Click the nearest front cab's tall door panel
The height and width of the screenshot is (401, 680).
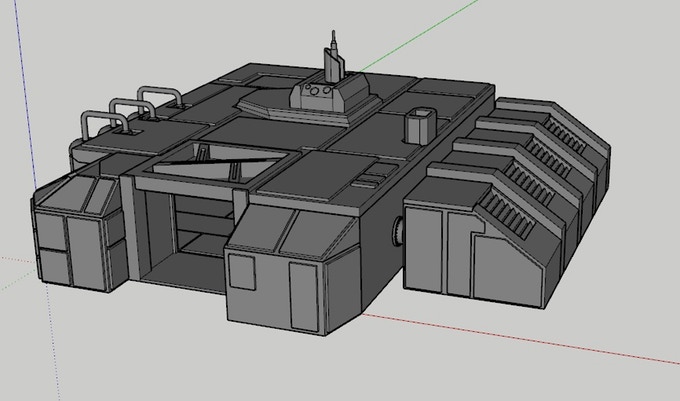click(304, 297)
